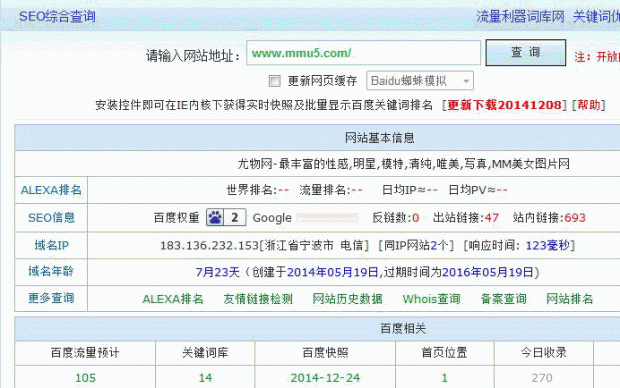620x388 pixels.
Task: Open the 帮助 link
Action: [x=589, y=105]
